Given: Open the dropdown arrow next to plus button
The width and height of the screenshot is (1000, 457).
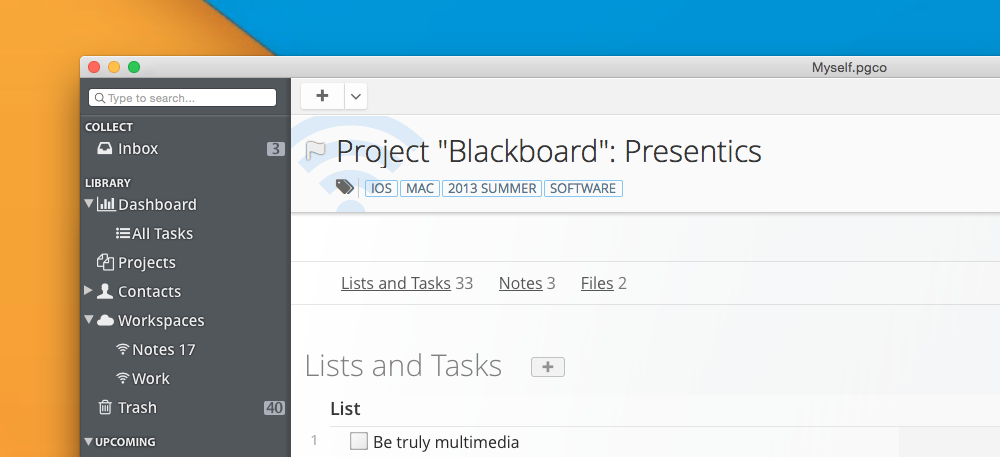Looking at the screenshot, I should (x=356, y=96).
